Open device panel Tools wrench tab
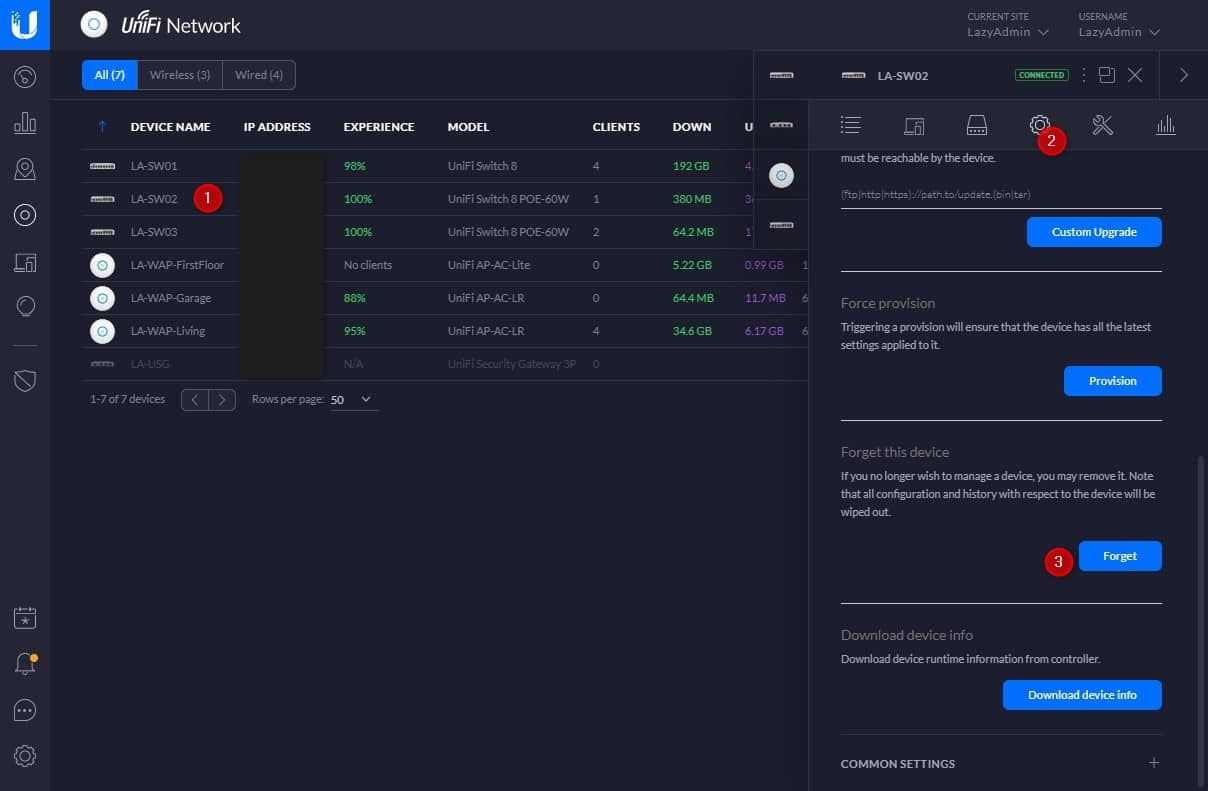Image resolution: width=1208 pixels, height=791 pixels. 1102,125
